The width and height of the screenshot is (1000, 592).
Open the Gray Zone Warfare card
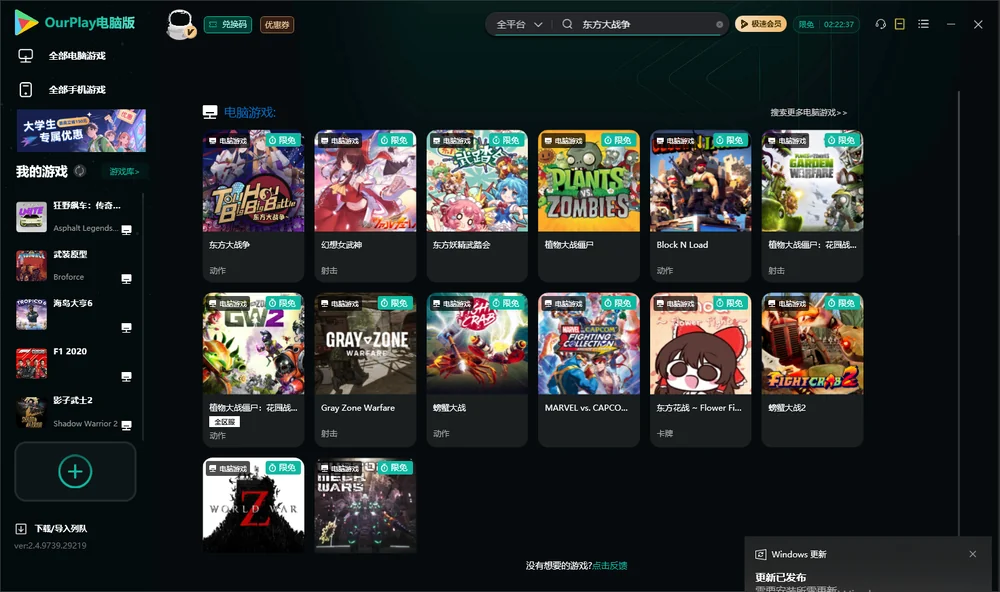point(365,369)
